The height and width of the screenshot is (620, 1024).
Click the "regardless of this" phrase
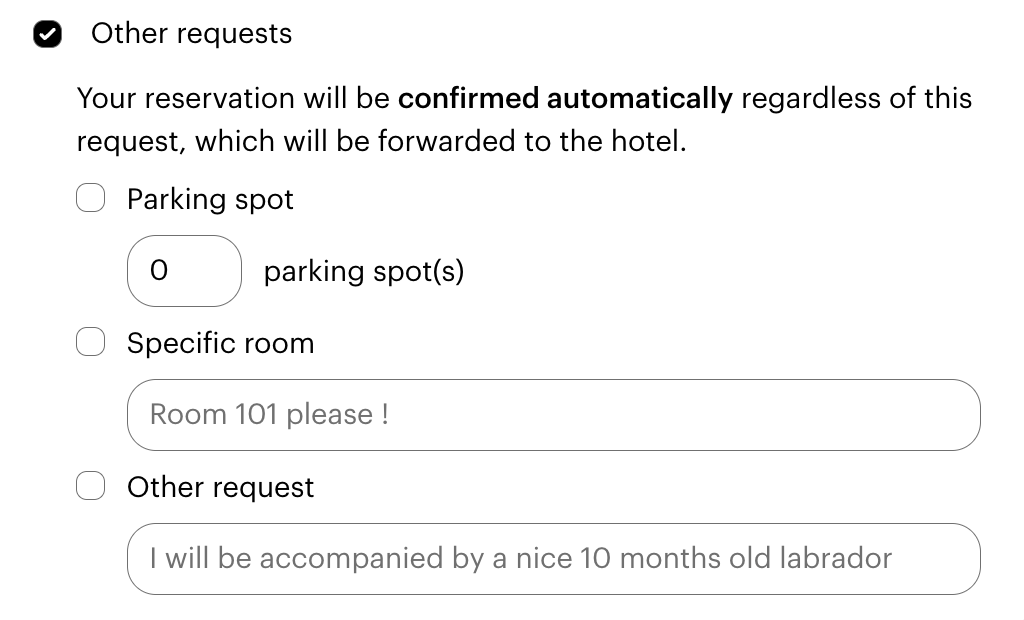pos(856,99)
